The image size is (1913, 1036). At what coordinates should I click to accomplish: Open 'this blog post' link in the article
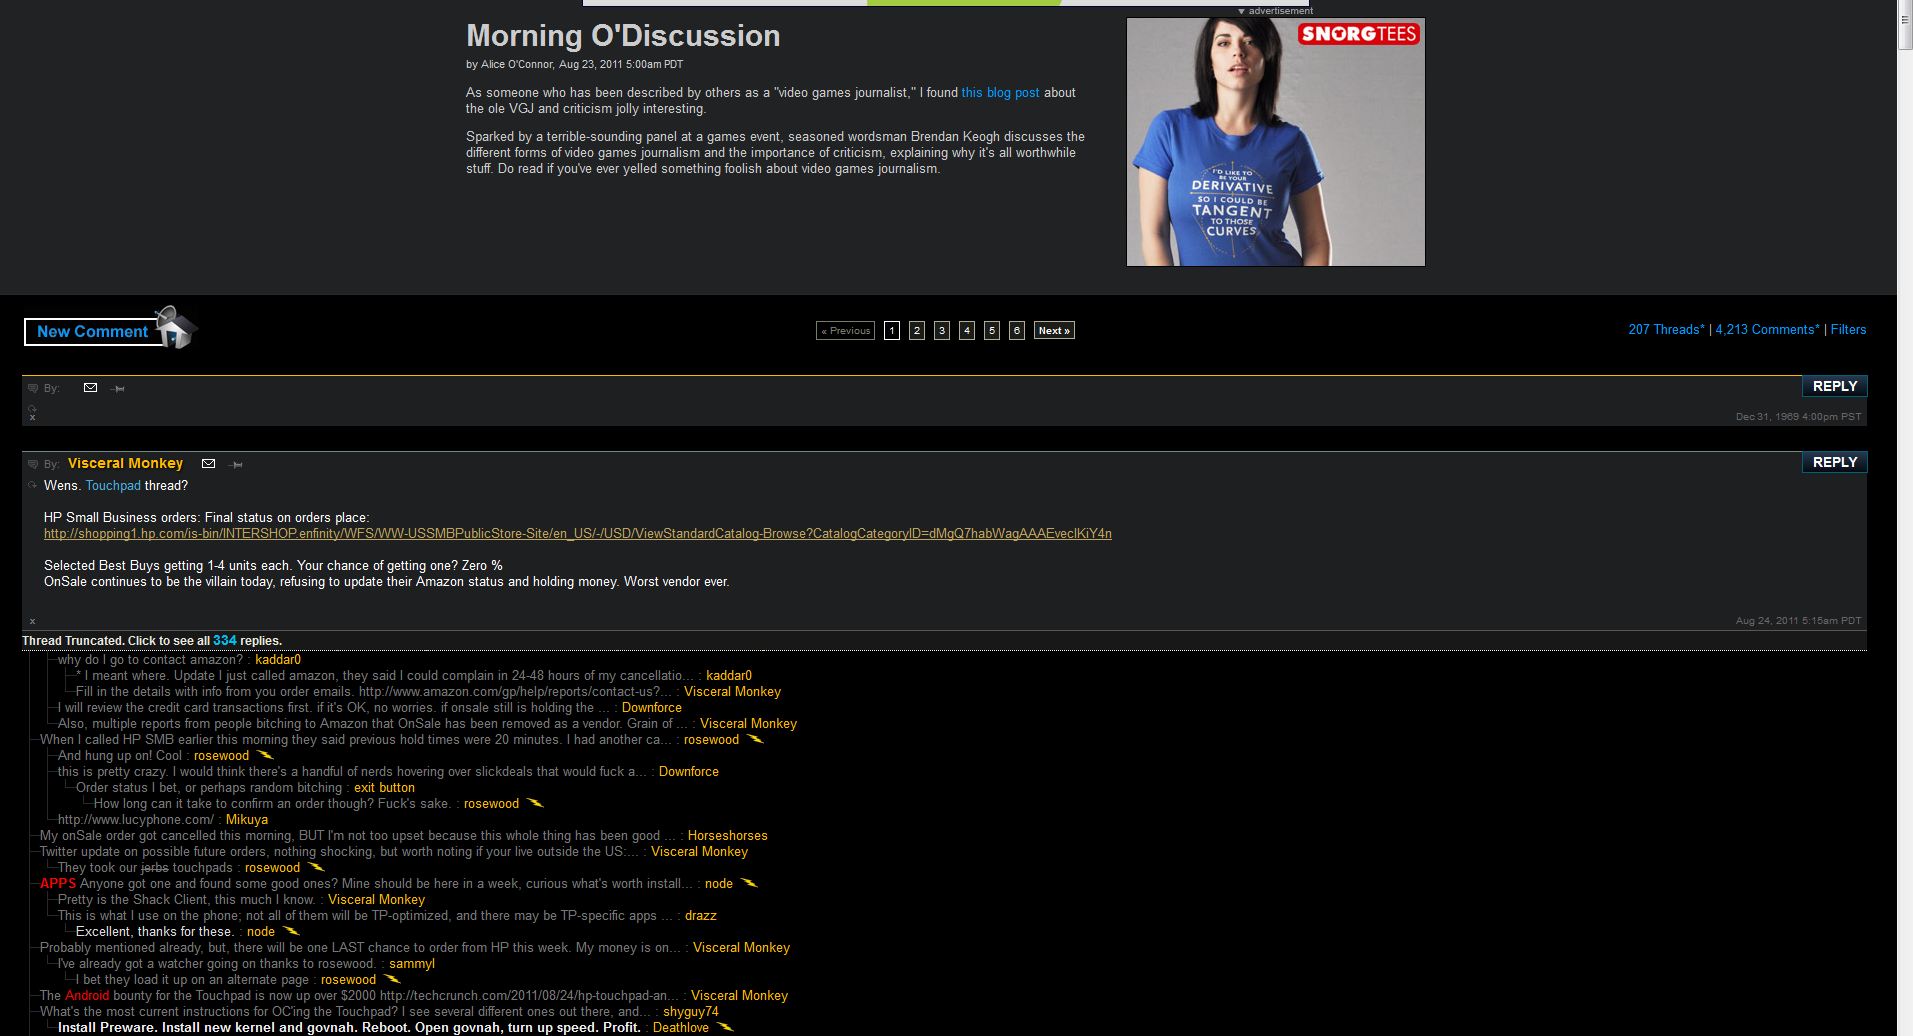point(1000,93)
